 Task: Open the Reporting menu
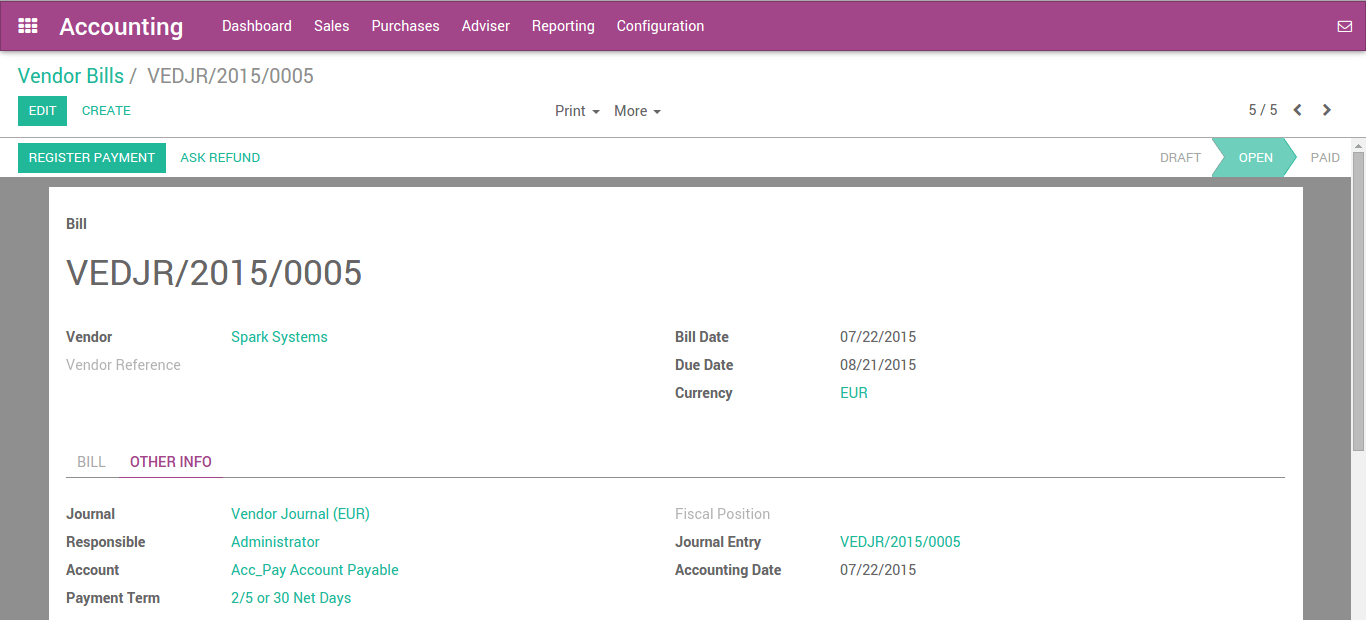(x=563, y=26)
